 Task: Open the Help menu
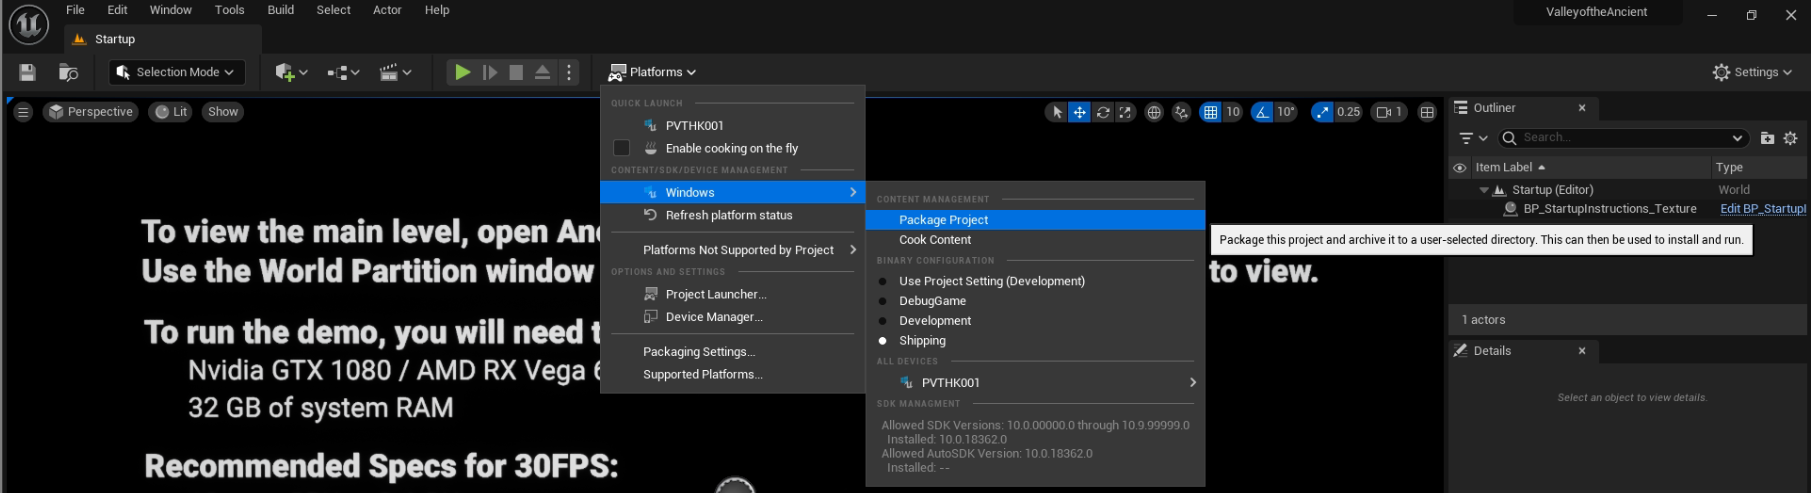pyautogui.click(x=437, y=10)
